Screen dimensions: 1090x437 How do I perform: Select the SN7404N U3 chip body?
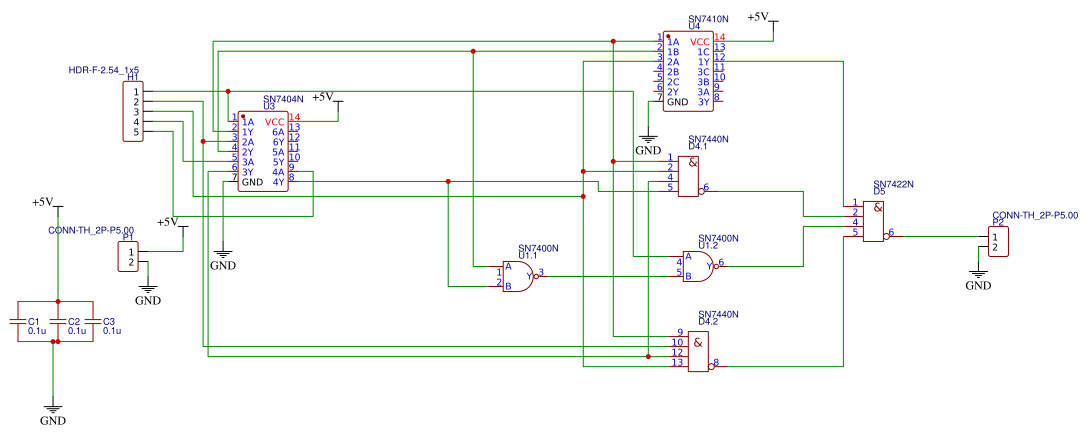pyautogui.click(x=263, y=151)
